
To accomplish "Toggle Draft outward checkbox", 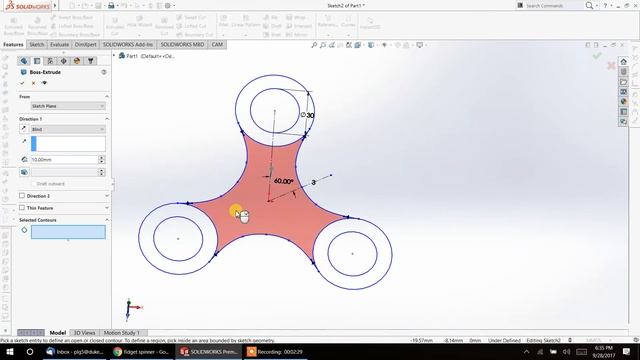I will pyautogui.click(x=33, y=184).
